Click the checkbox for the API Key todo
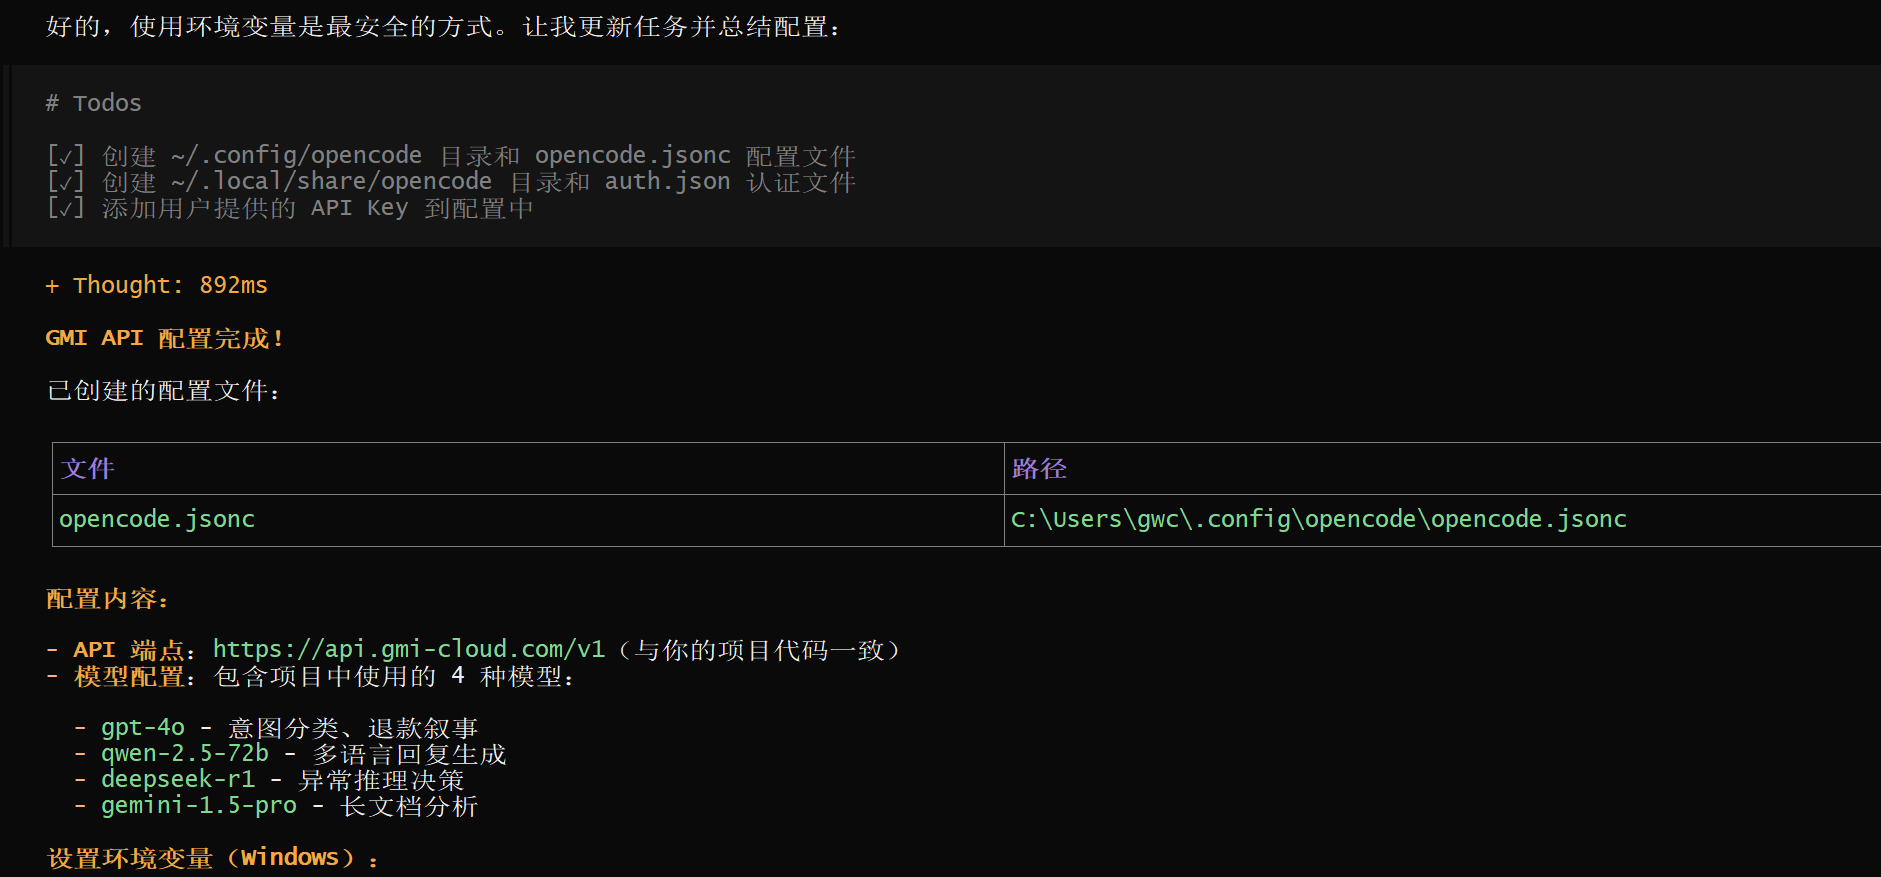1881x877 pixels. pyautogui.click(x=66, y=208)
